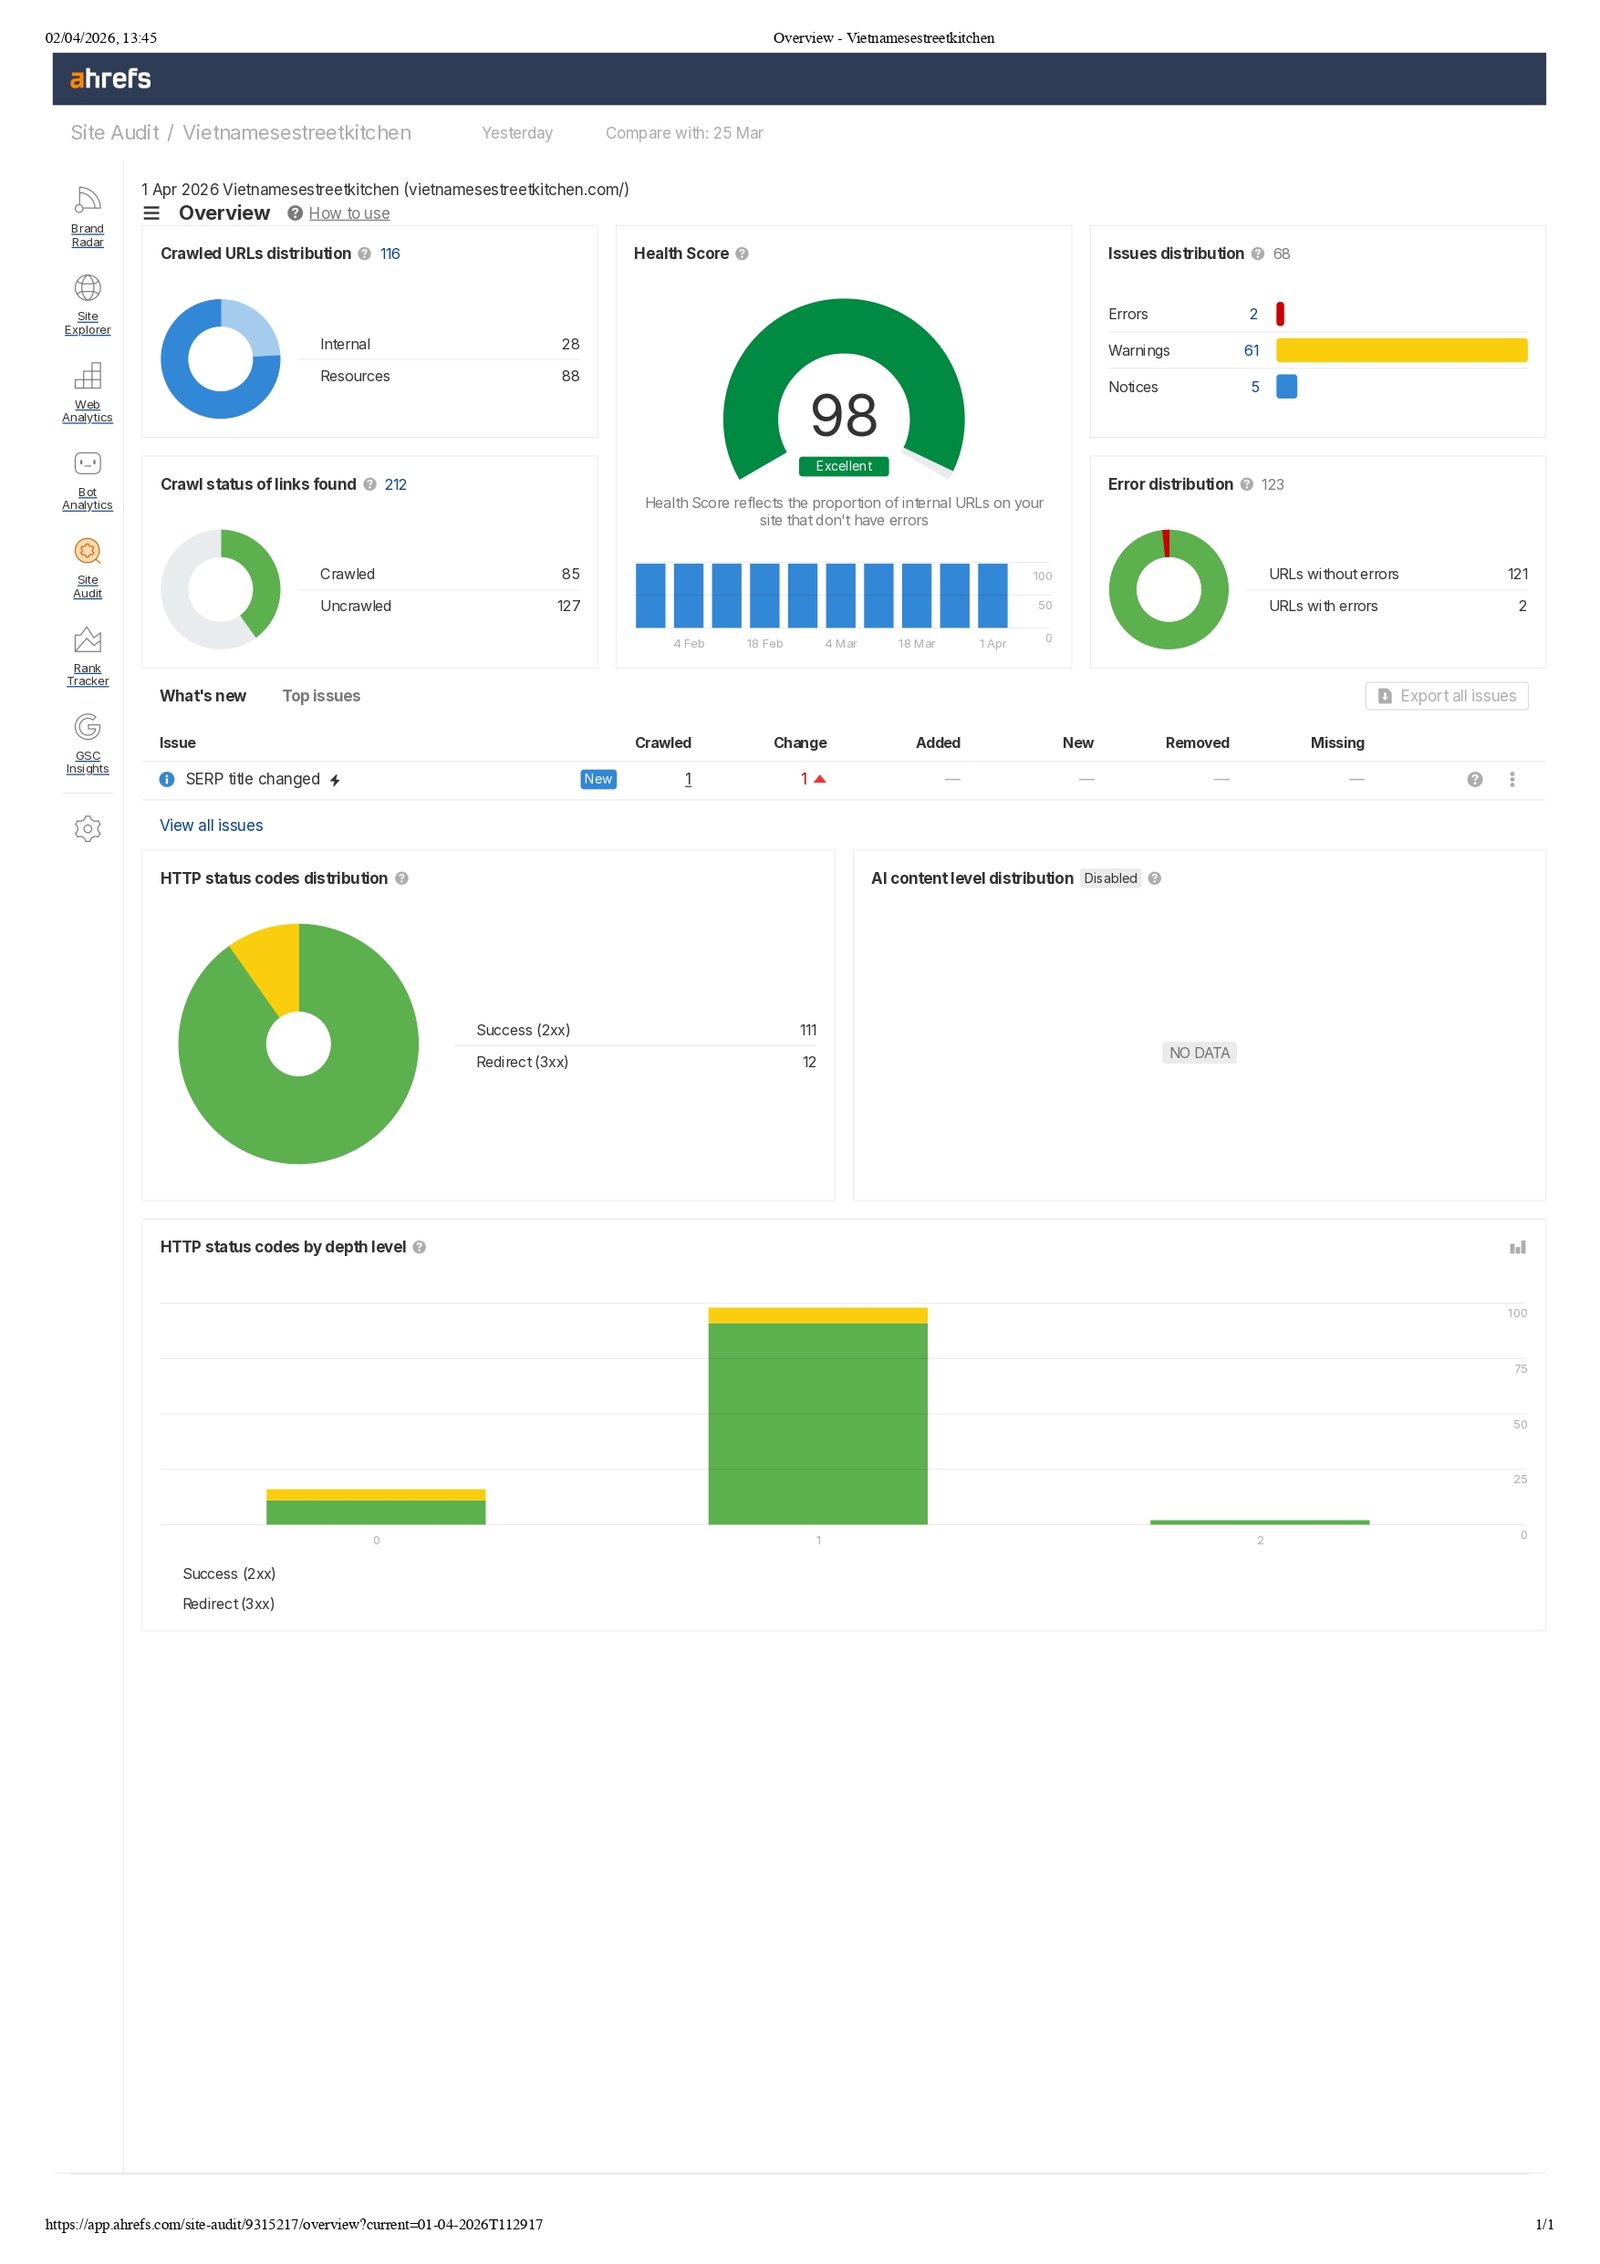Screen dimensions: 1600x2264
Task: Click the How to use link
Action: [x=349, y=213]
